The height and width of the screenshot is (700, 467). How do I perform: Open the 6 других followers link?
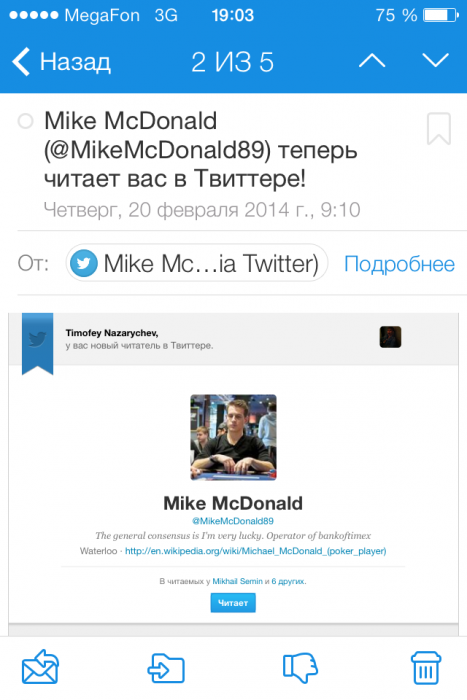click(x=288, y=581)
